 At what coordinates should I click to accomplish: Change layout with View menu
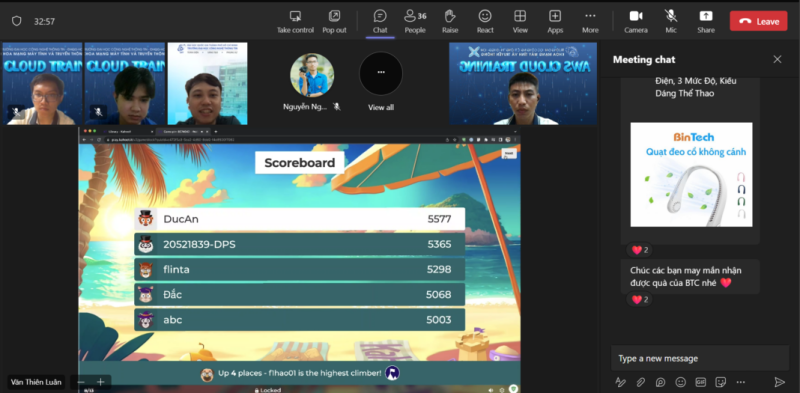coord(520,21)
